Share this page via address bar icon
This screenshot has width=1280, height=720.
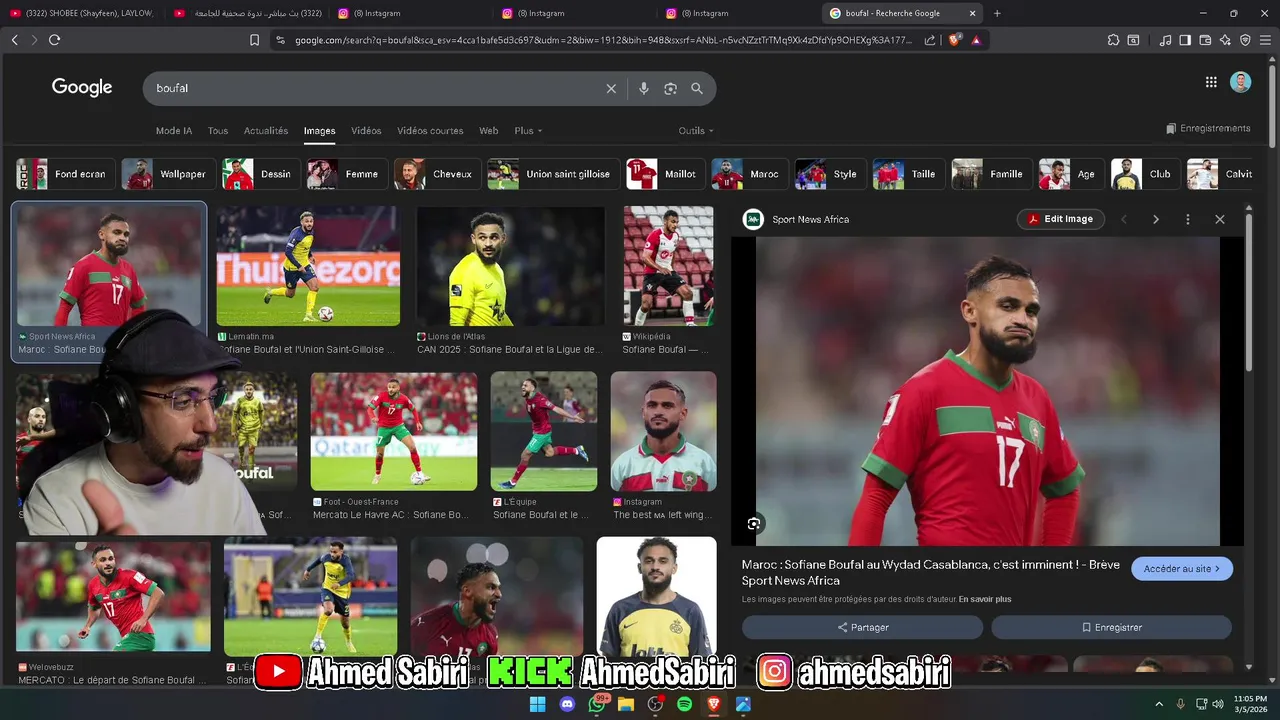pyautogui.click(x=930, y=40)
